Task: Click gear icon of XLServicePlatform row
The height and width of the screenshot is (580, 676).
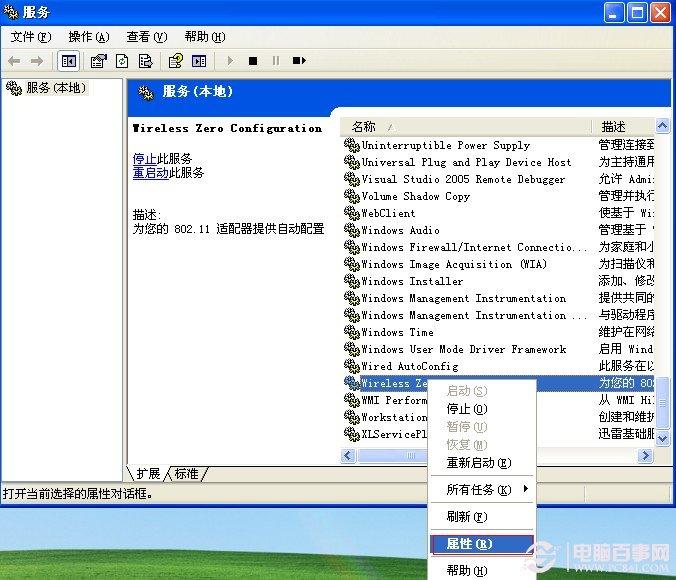Action: pos(352,434)
